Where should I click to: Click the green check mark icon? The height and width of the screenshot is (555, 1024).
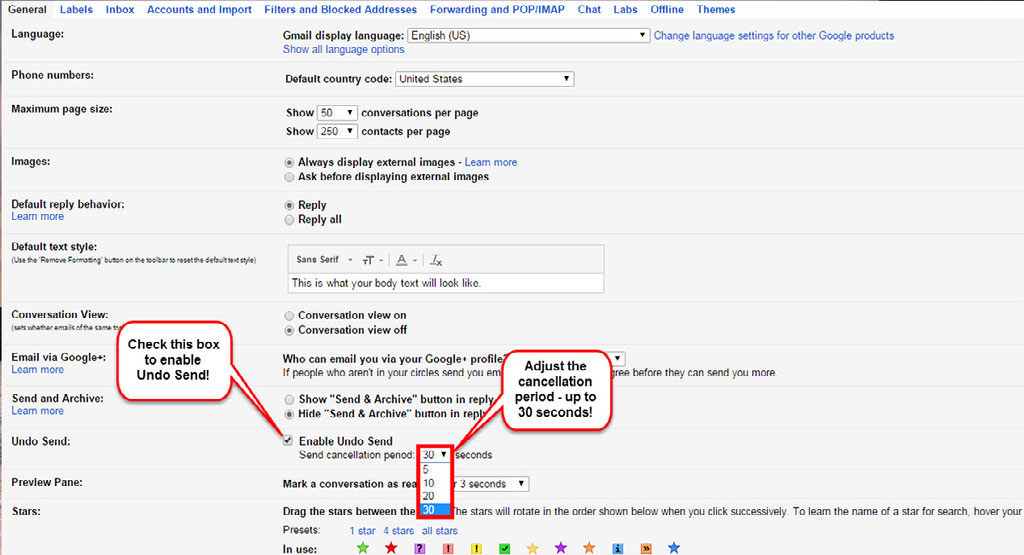[504, 548]
